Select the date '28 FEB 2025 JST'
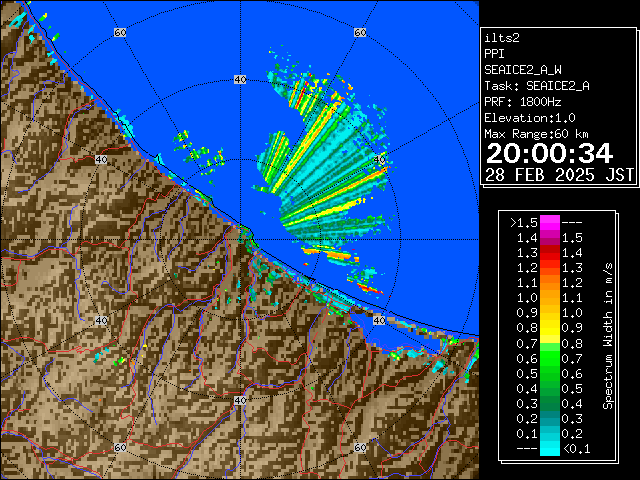This screenshot has height=480, width=640. 559,175
